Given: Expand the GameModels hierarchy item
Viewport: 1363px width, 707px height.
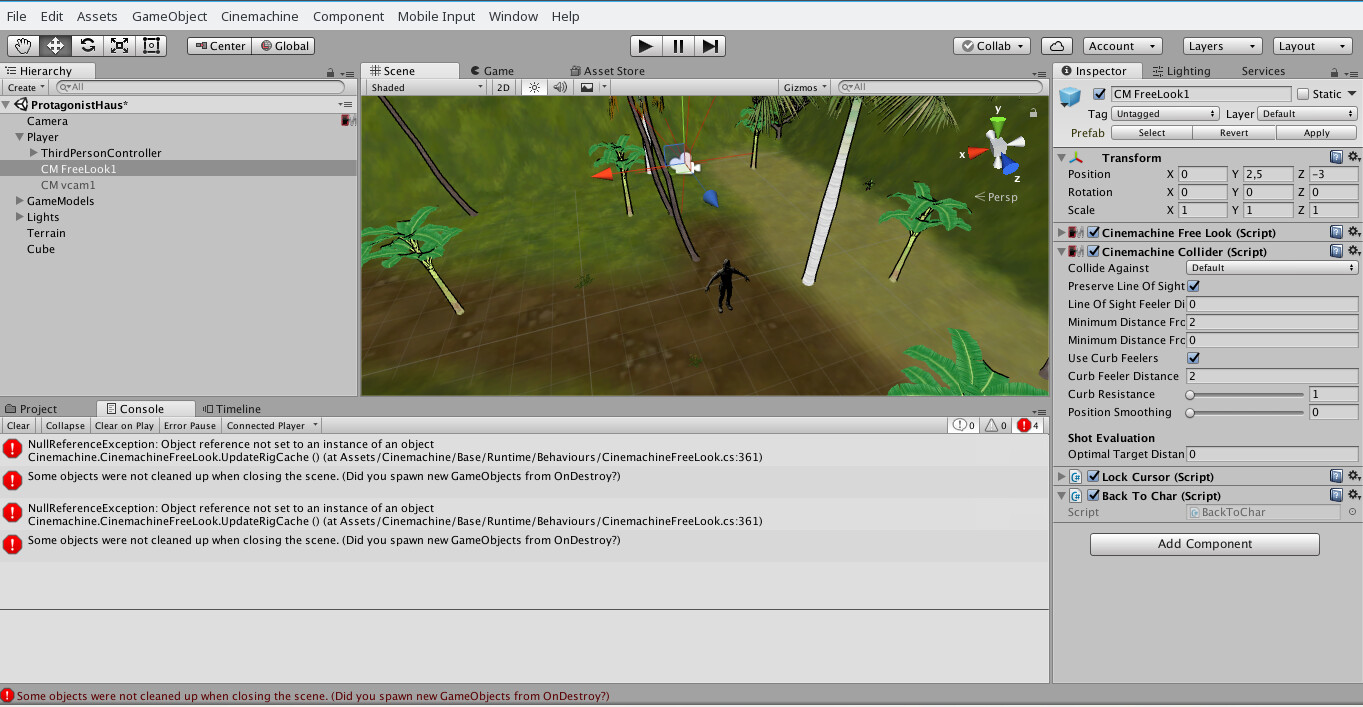Looking at the screenshot, I should [18, 201].
